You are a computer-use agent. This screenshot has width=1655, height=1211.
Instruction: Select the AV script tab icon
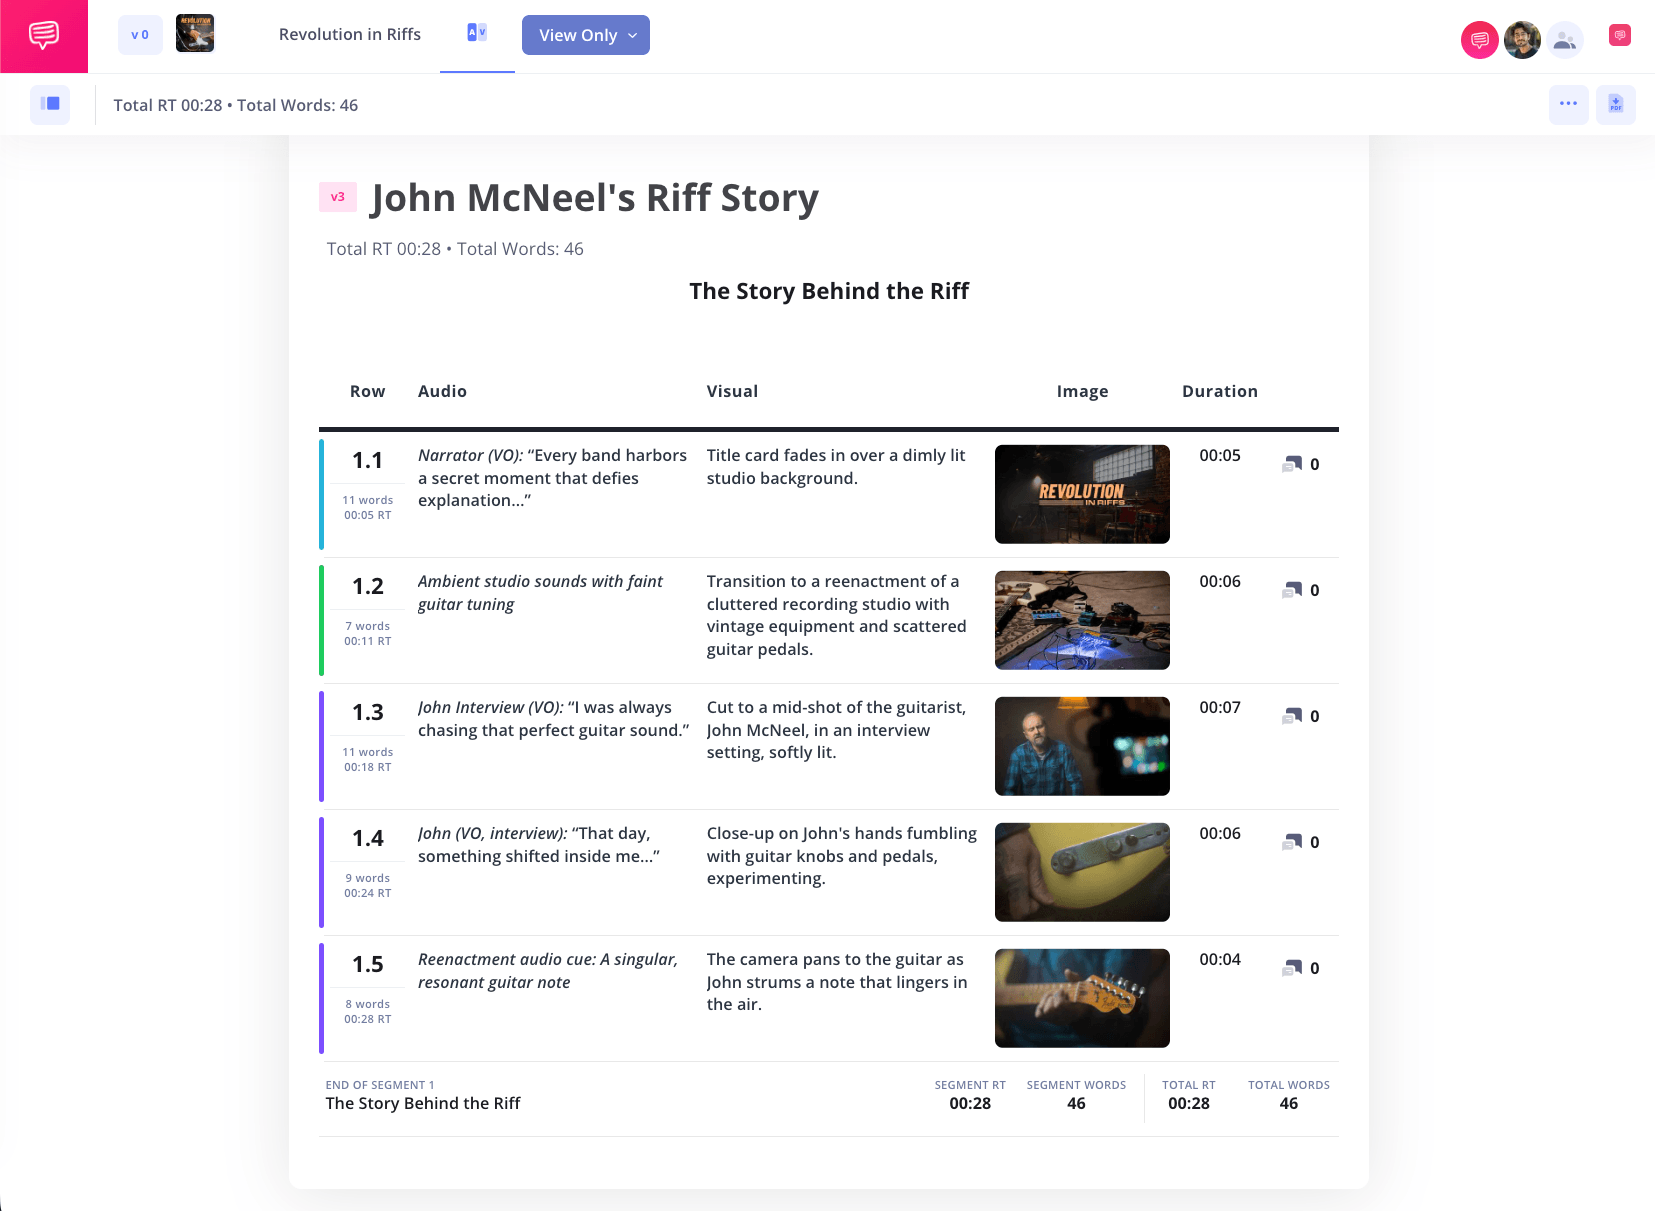click(x=477, y=33)
